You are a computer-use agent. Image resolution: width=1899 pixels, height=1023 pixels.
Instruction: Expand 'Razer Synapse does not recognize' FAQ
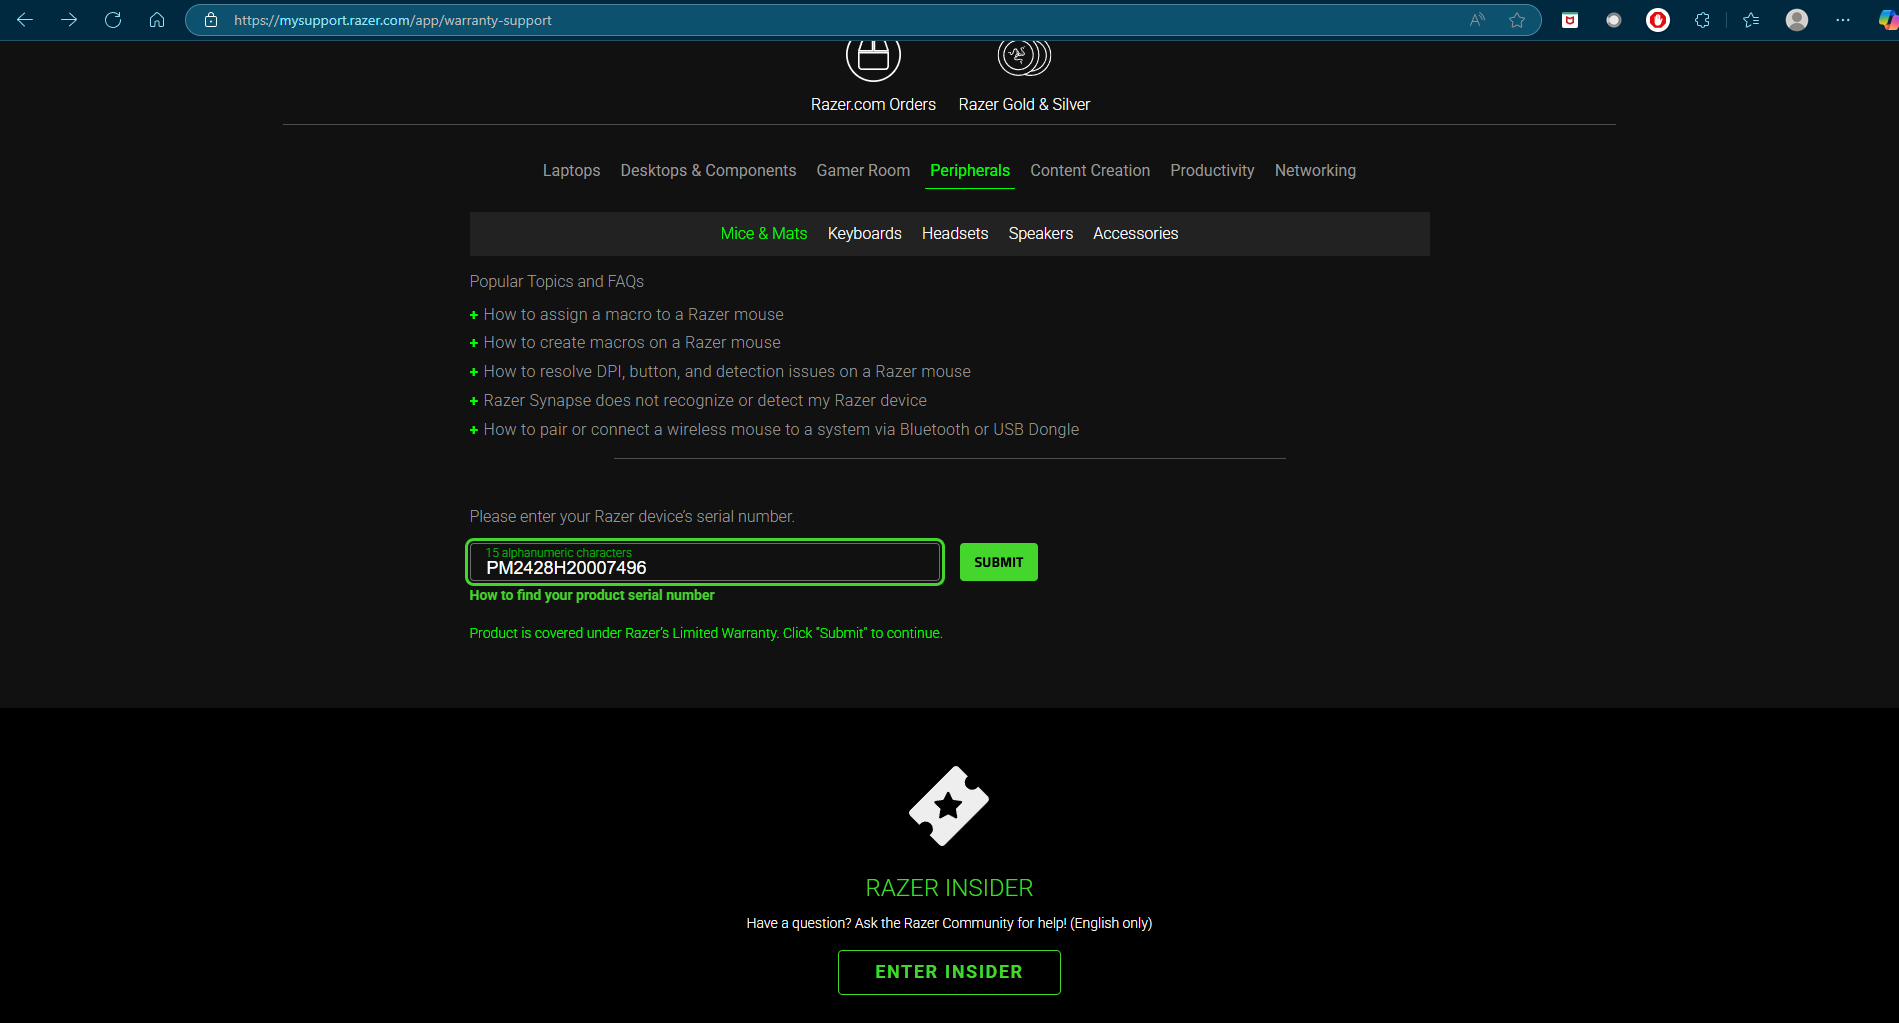tap(704, 401)
